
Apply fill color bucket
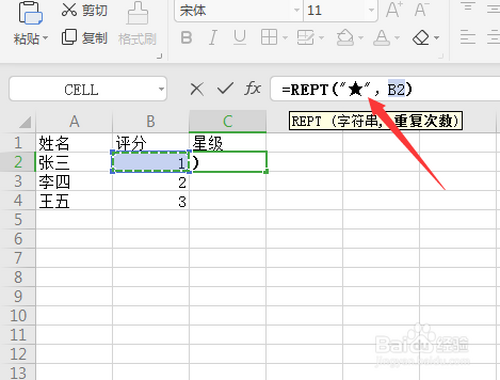click(x=345, y=37)
